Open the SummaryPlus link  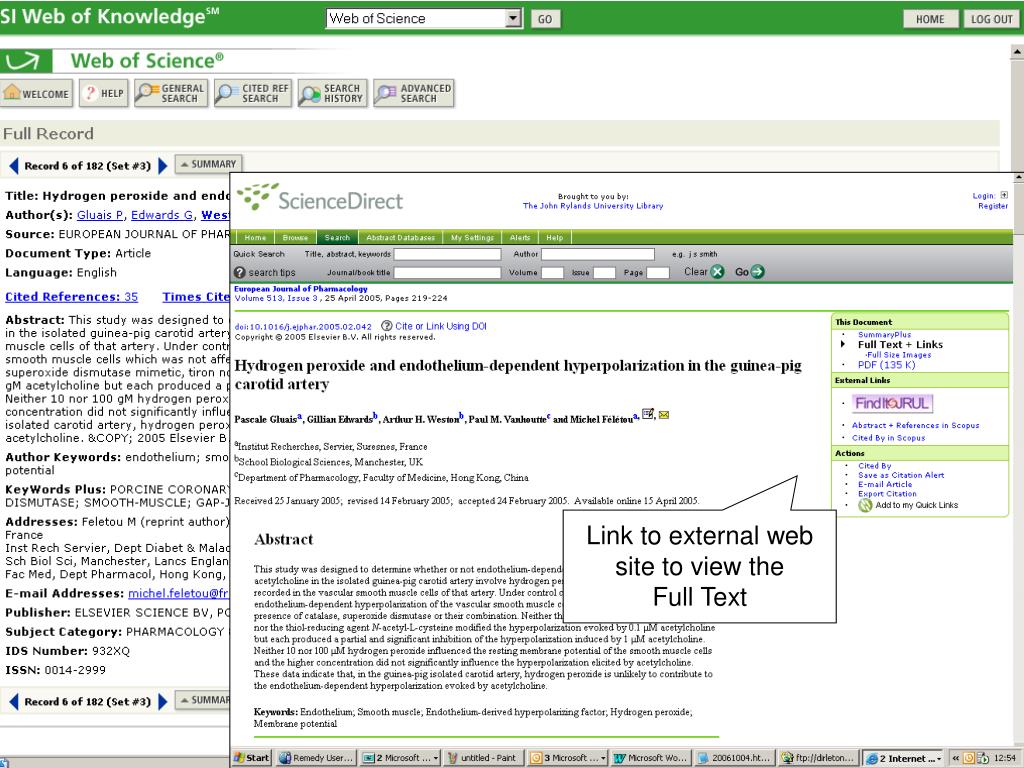884,334
